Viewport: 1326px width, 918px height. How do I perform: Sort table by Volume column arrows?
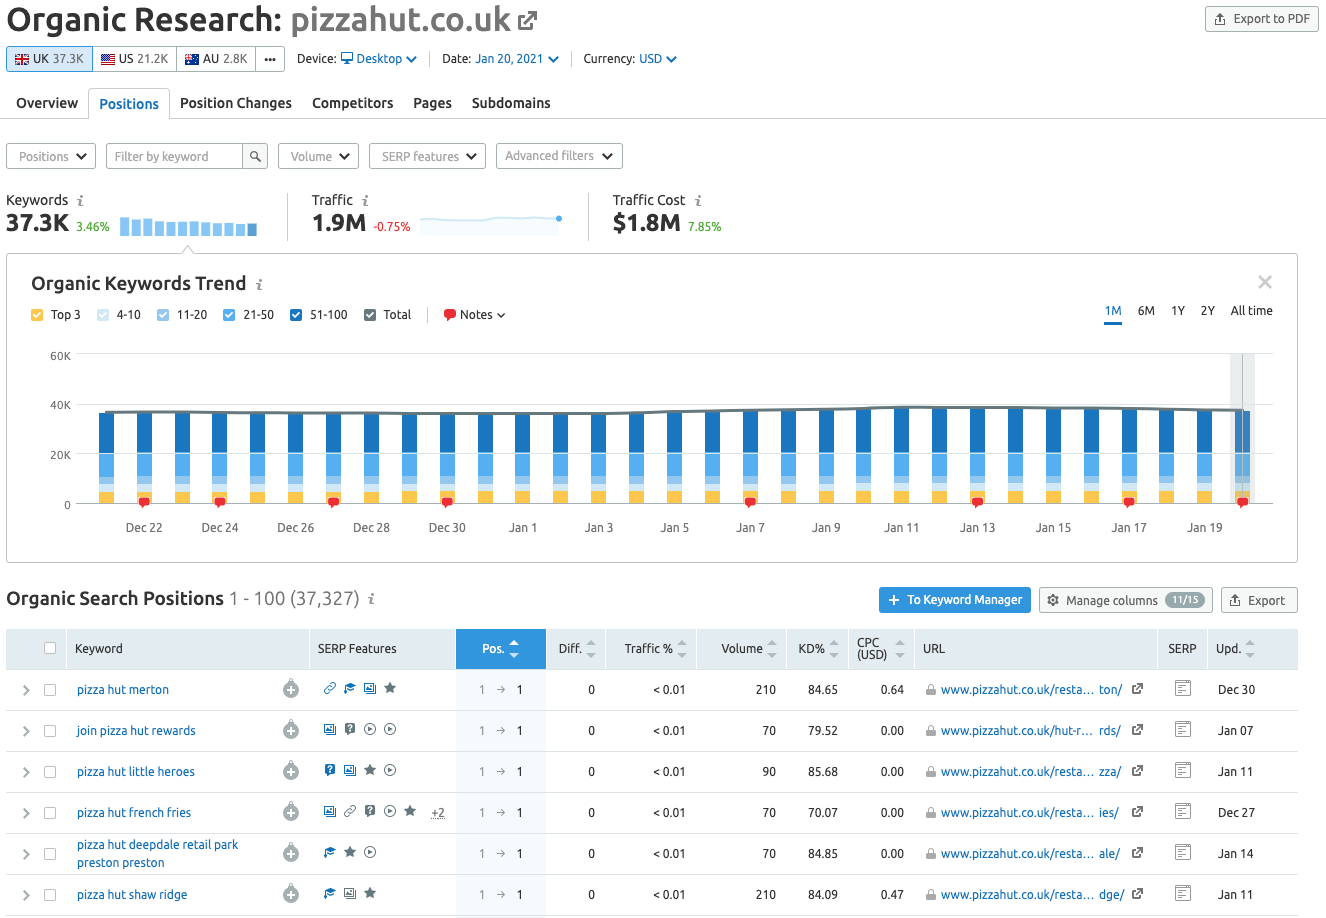pyautogui.click(x=772, y=649)
